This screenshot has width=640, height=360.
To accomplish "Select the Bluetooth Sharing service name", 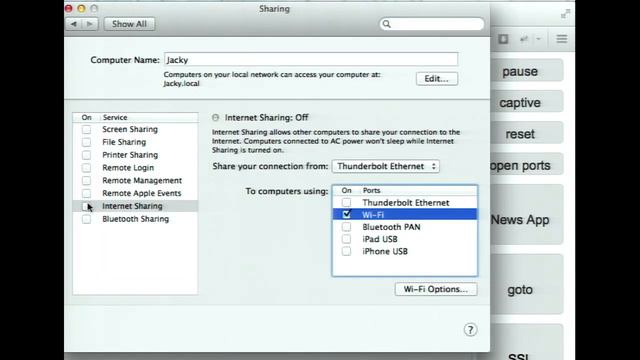I will 136,219.
